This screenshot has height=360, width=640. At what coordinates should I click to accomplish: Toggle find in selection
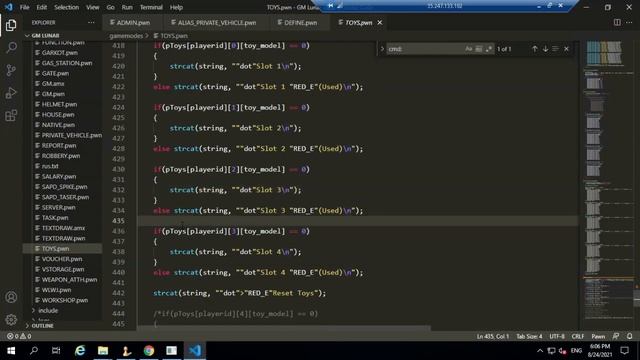pyautogui.click(x=556, y=49)
